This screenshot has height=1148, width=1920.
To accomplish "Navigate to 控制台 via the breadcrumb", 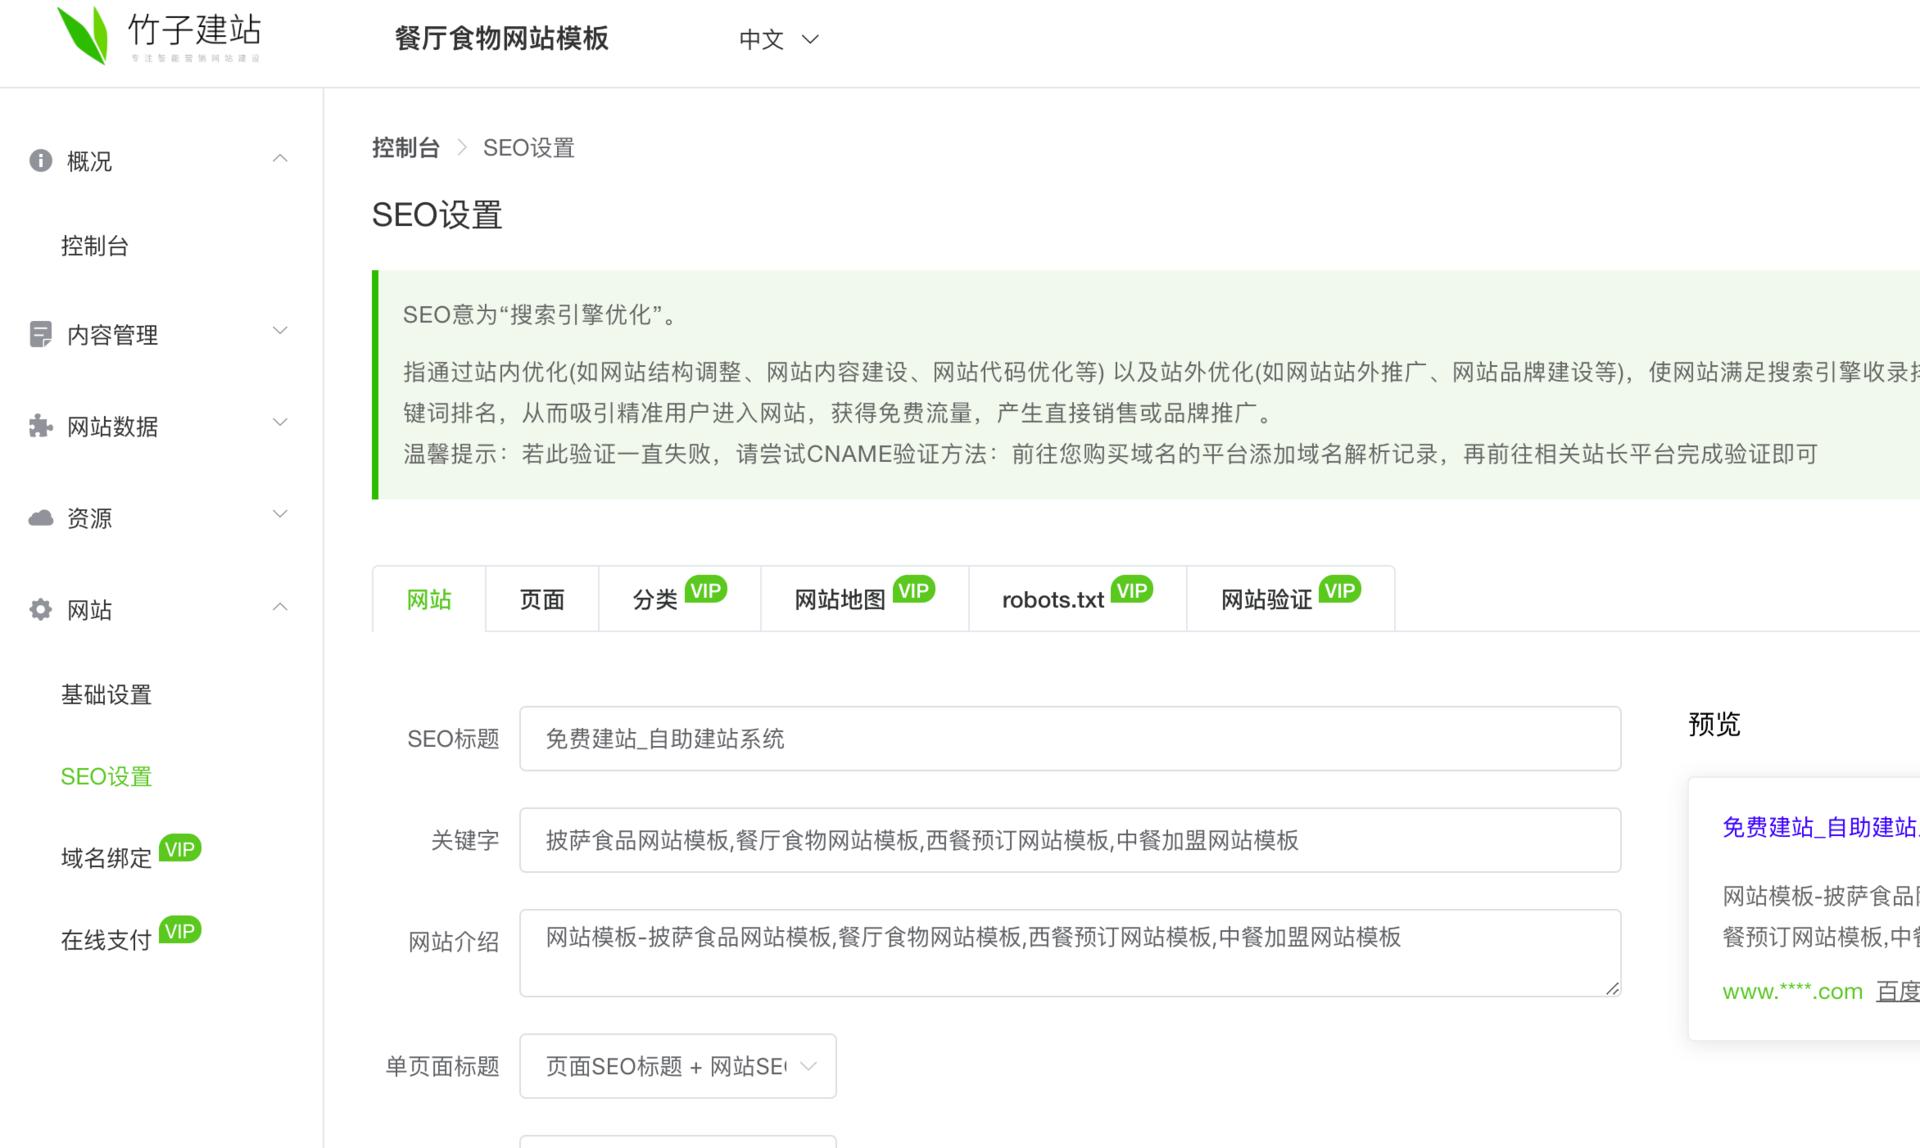I will pos(406,147).
